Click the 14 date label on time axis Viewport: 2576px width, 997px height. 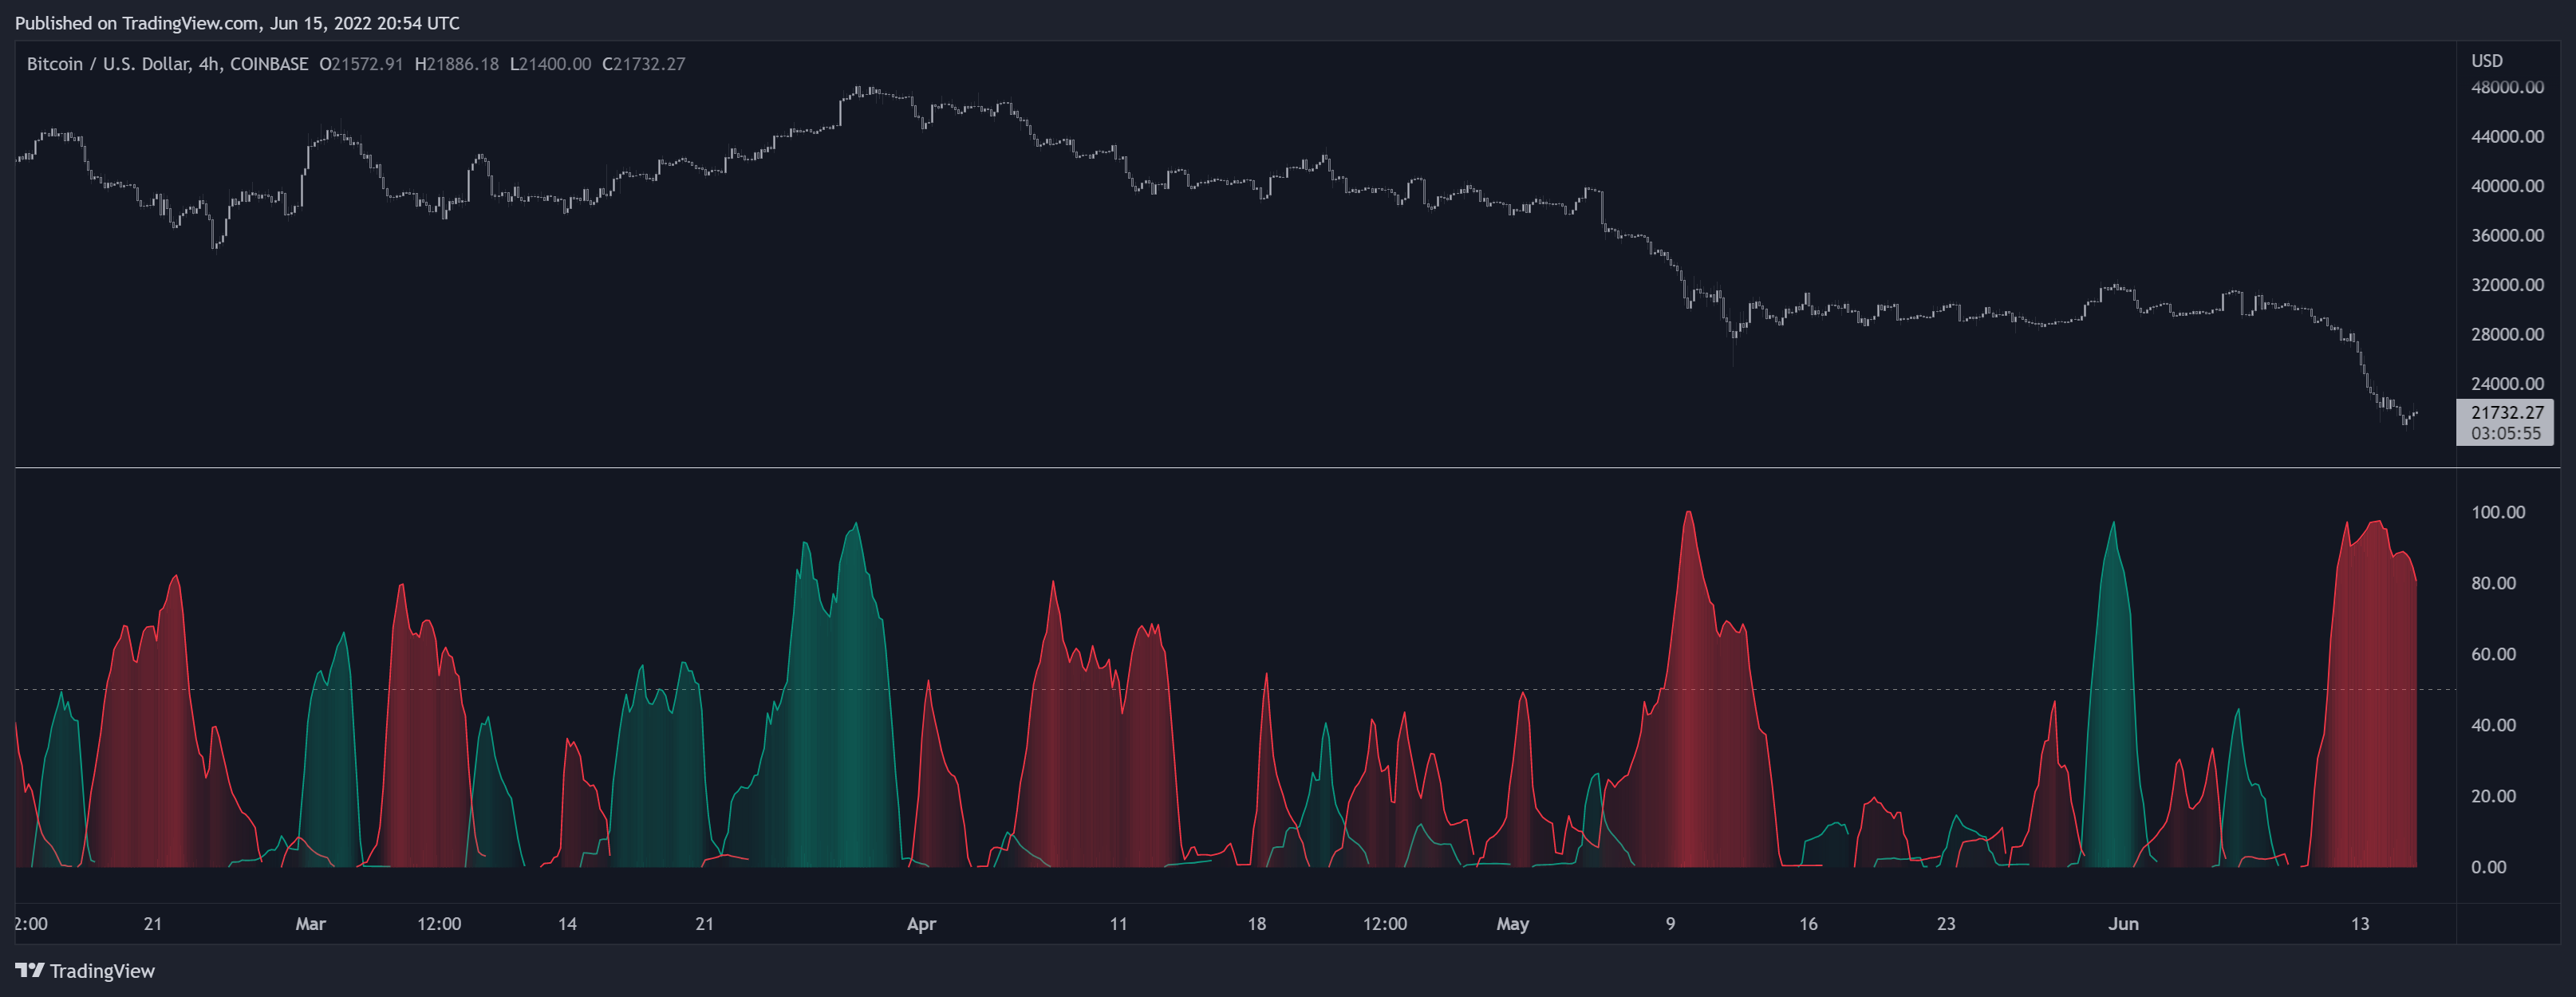567,924
